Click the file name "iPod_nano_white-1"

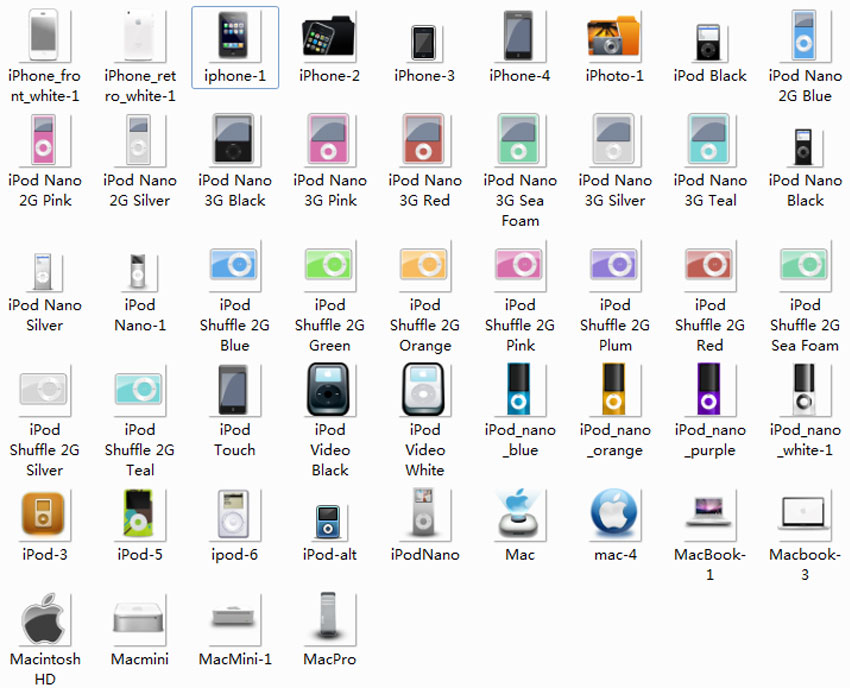pos(805,440)
